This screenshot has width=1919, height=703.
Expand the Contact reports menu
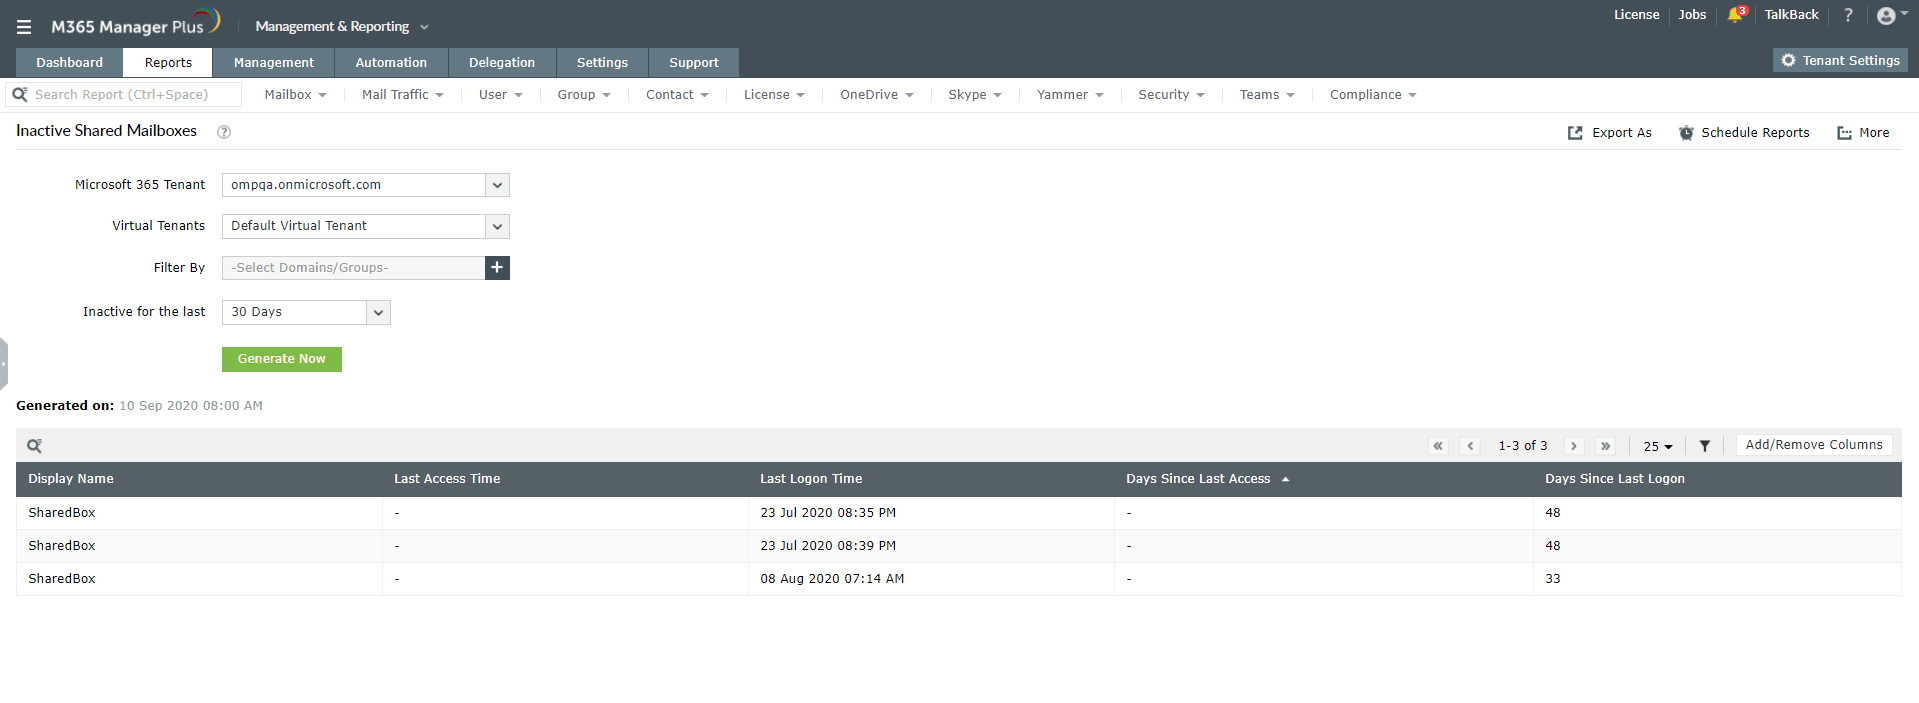click(677, 95)
